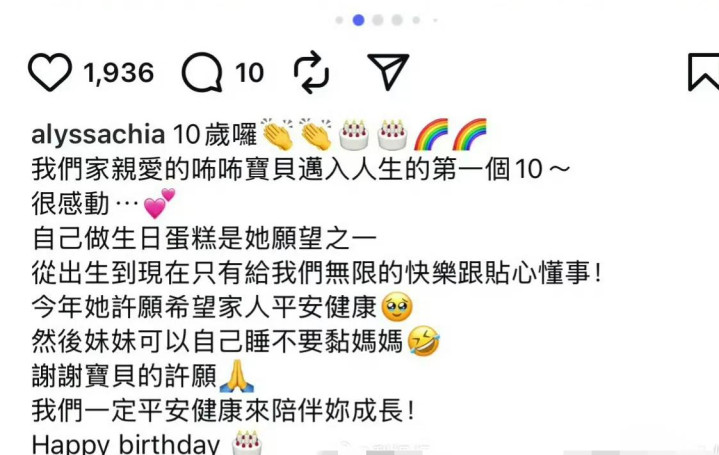Viewport: 719px width, 455px height.
Task: Jump to the fifth carousel dot
Action: tap(416, 20)
